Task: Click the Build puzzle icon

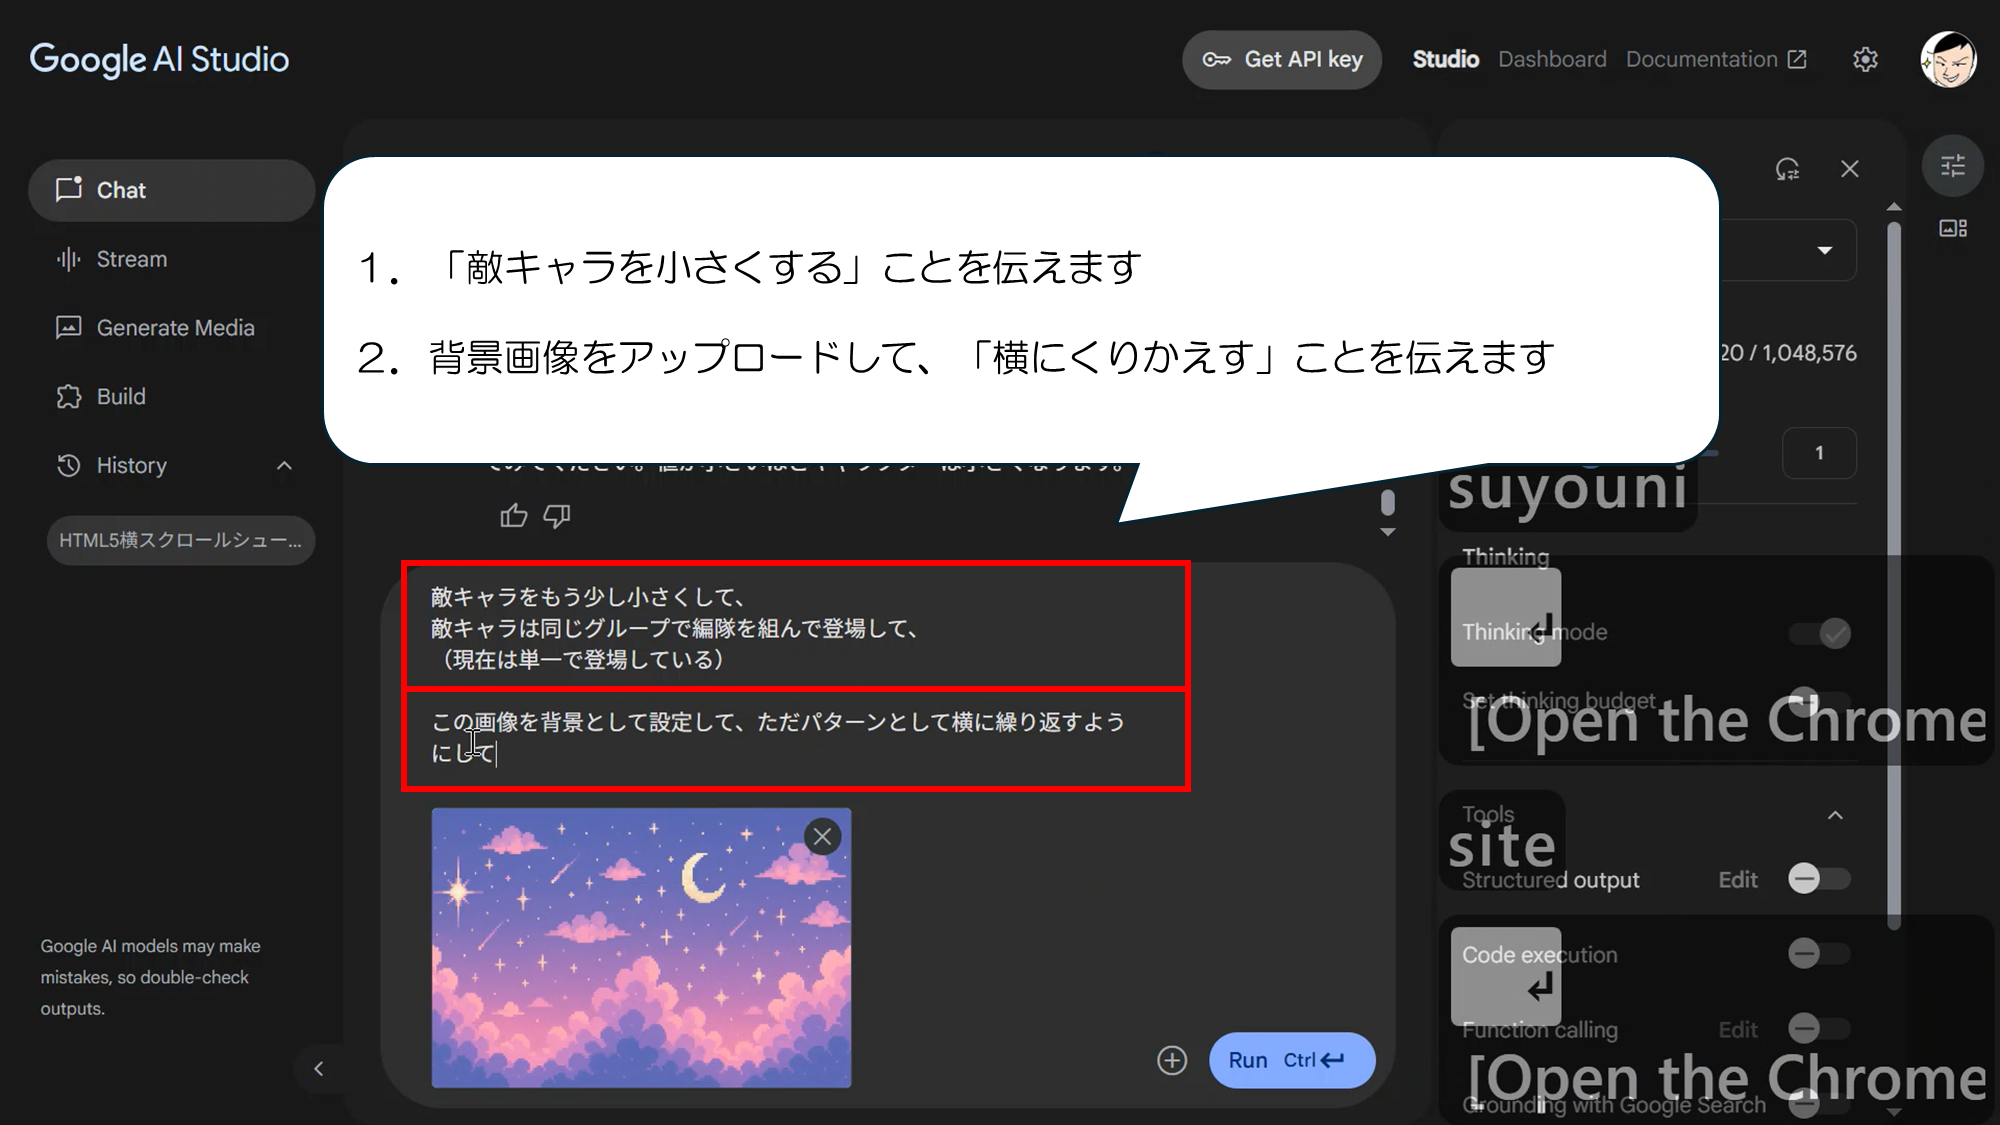Action: (x=69, y=397)
